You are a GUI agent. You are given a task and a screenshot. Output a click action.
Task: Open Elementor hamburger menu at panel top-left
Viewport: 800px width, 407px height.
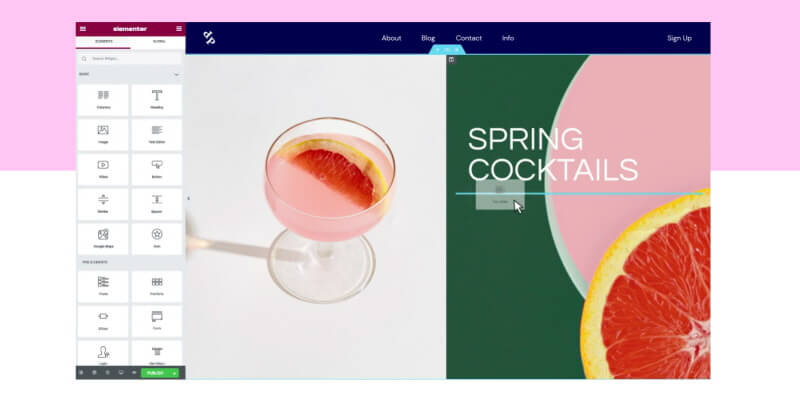(x=83, y=29)
